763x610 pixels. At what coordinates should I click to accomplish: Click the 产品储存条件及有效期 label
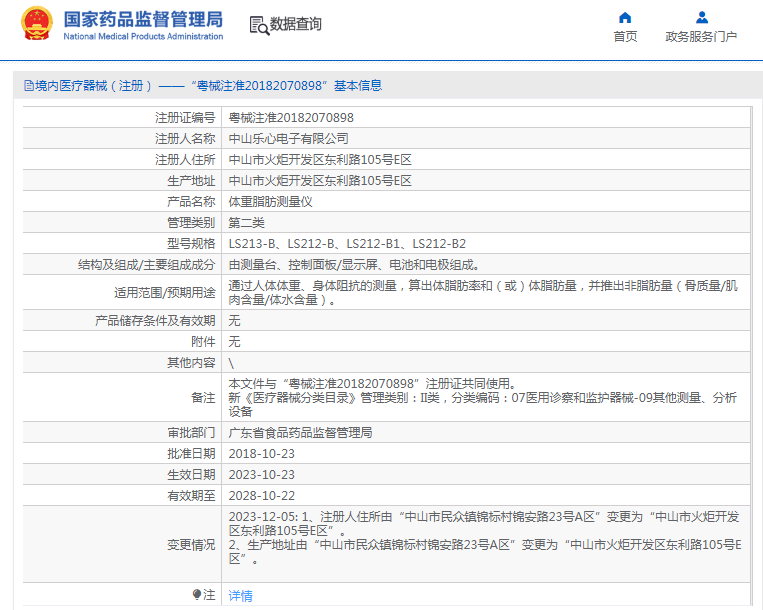pos(155,321)
